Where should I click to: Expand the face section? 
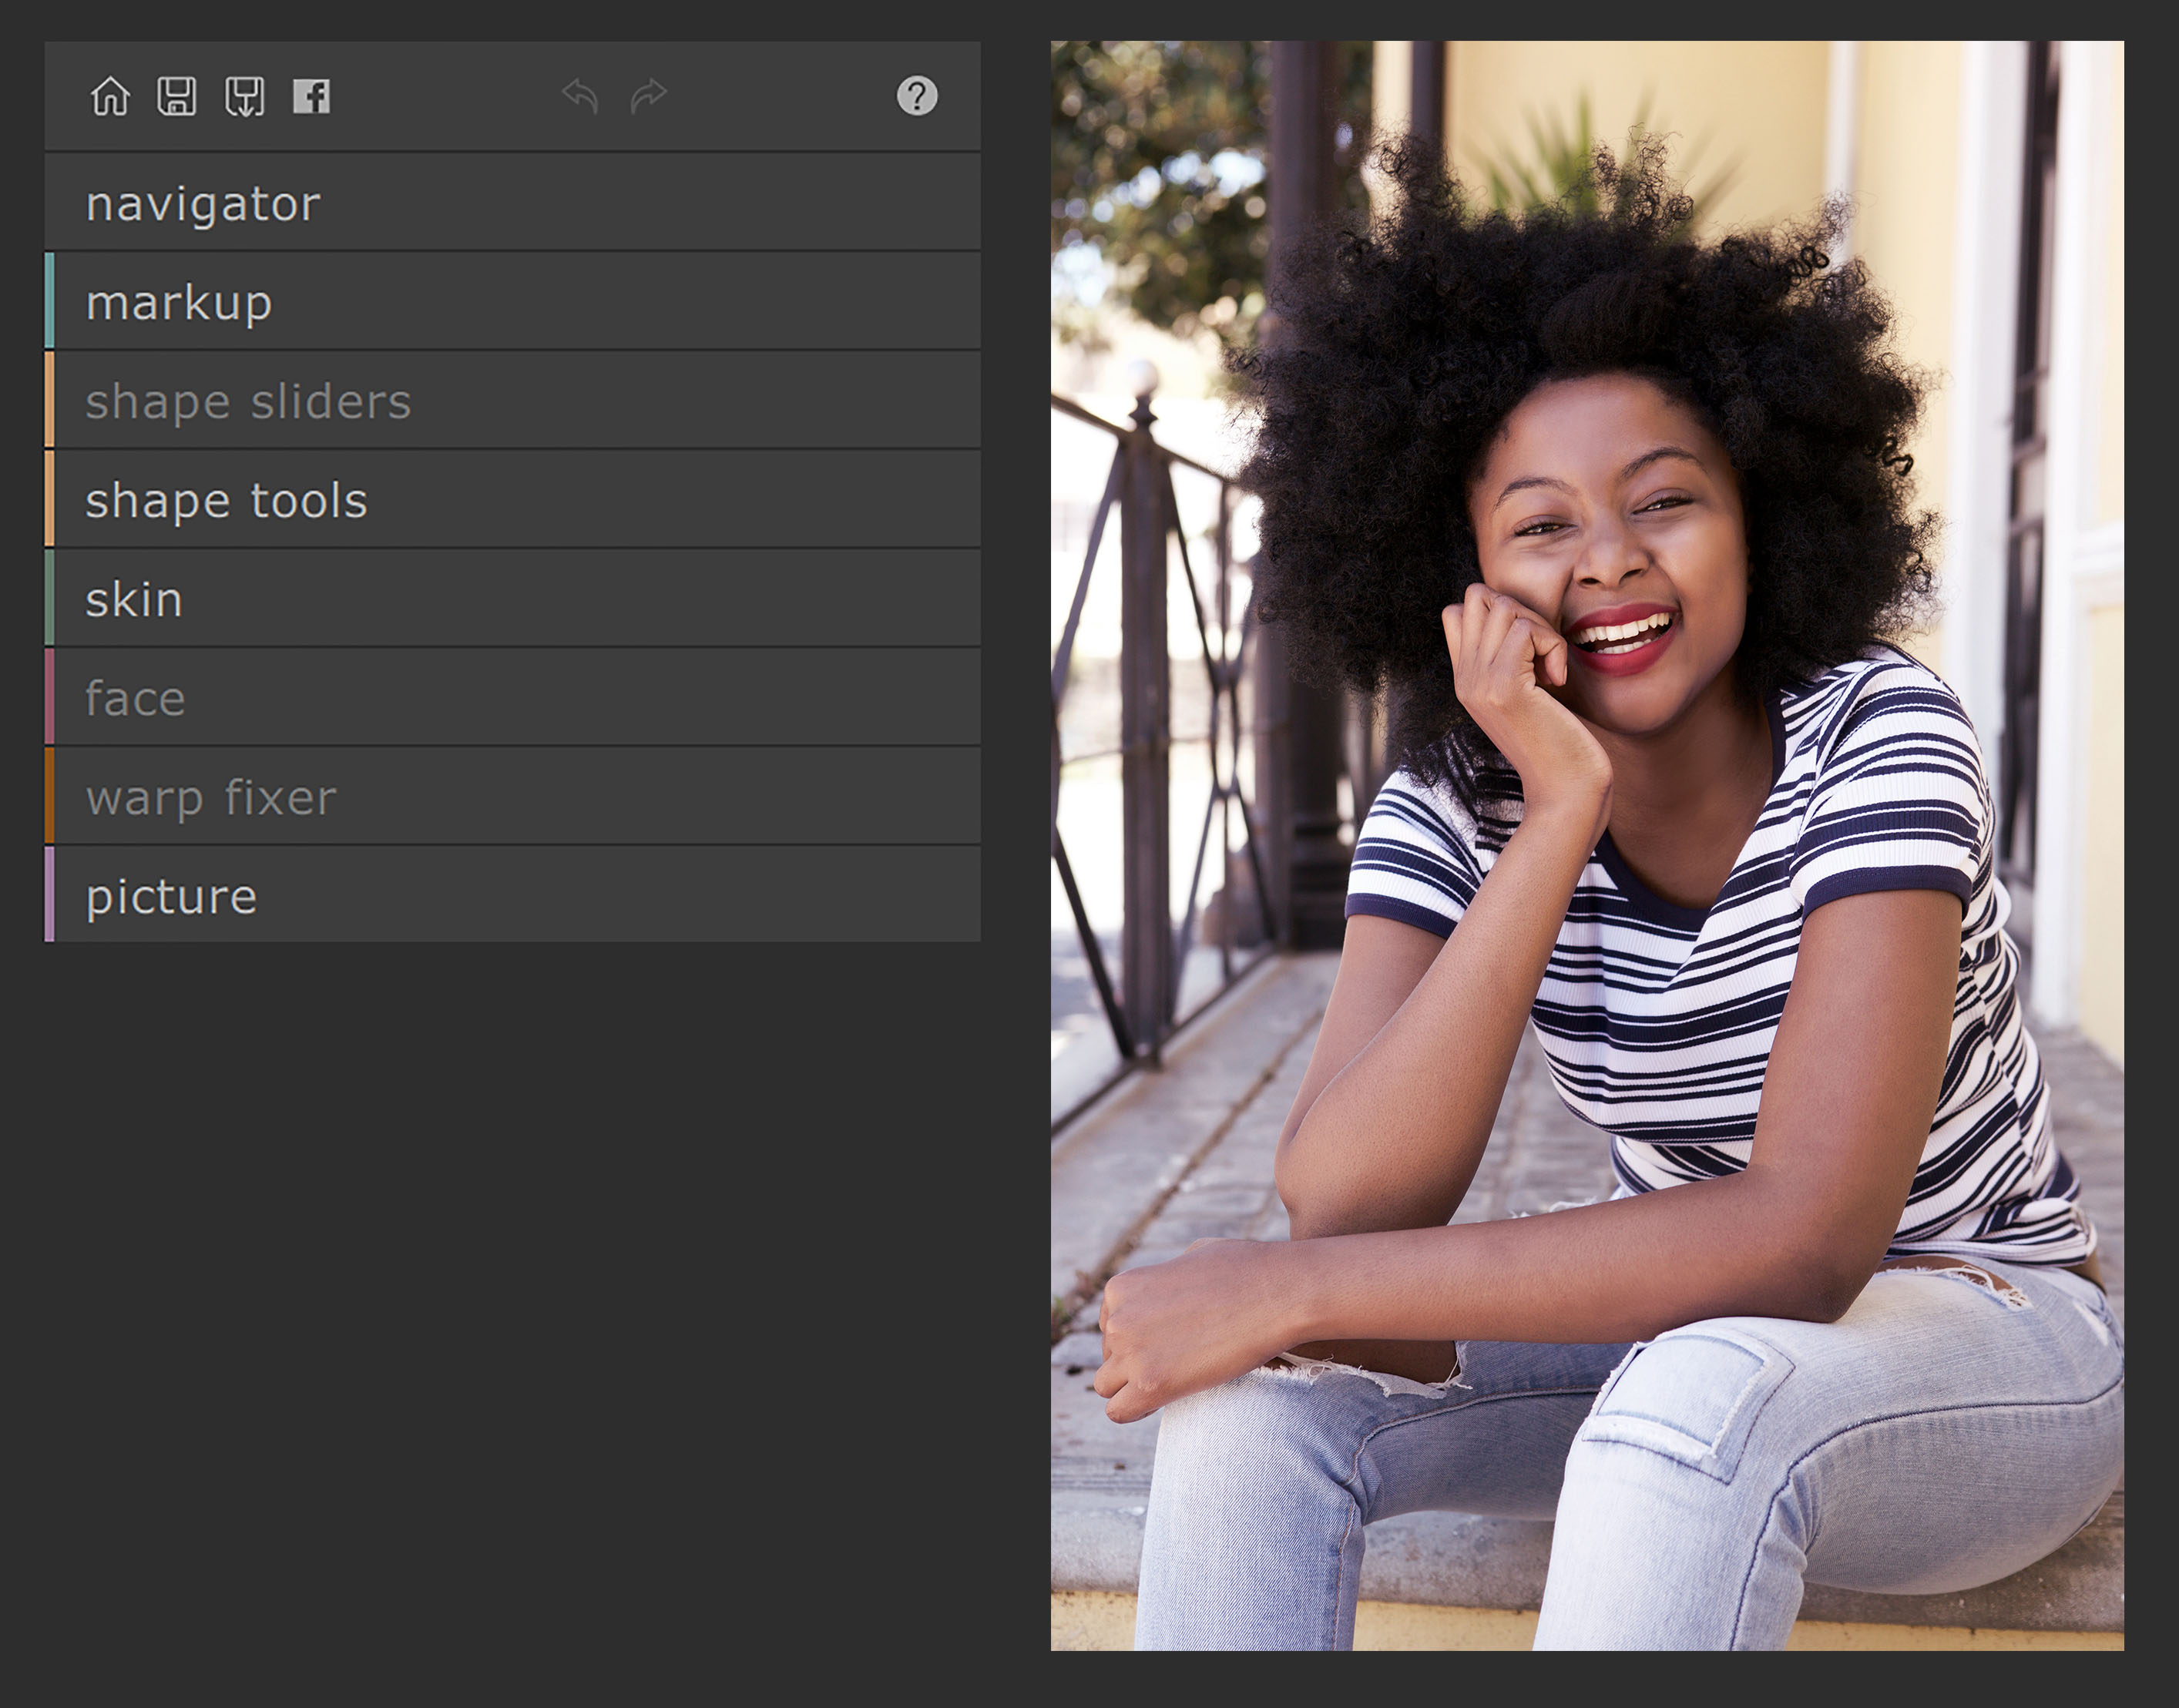(512, 698)
